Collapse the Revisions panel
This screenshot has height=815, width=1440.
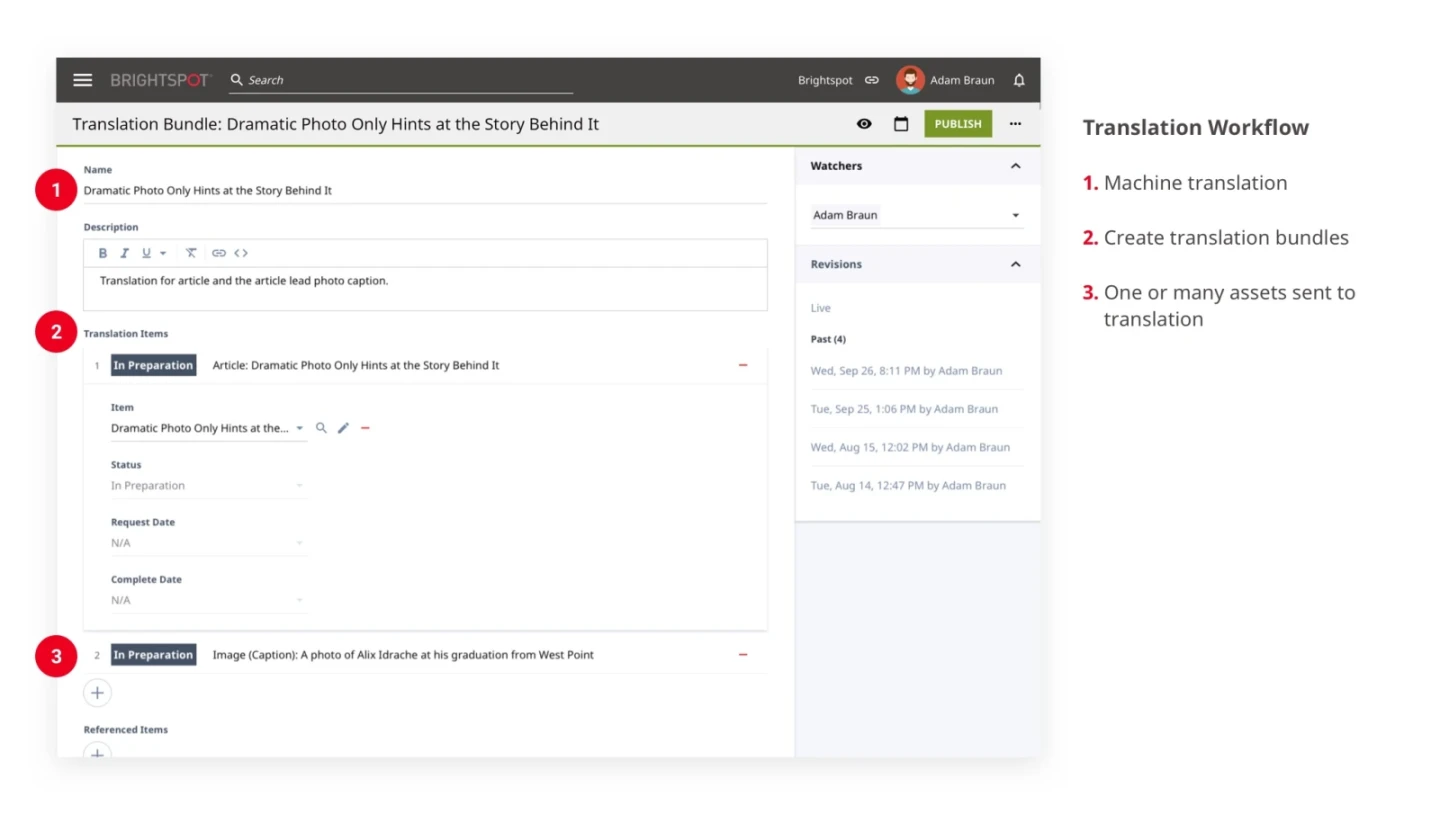click(x=1015, y=264)
